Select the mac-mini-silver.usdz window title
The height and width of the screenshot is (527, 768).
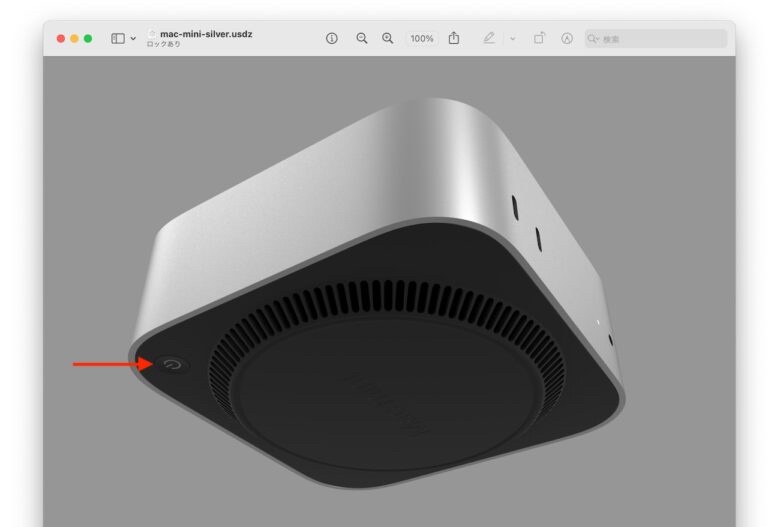point(206,34)
